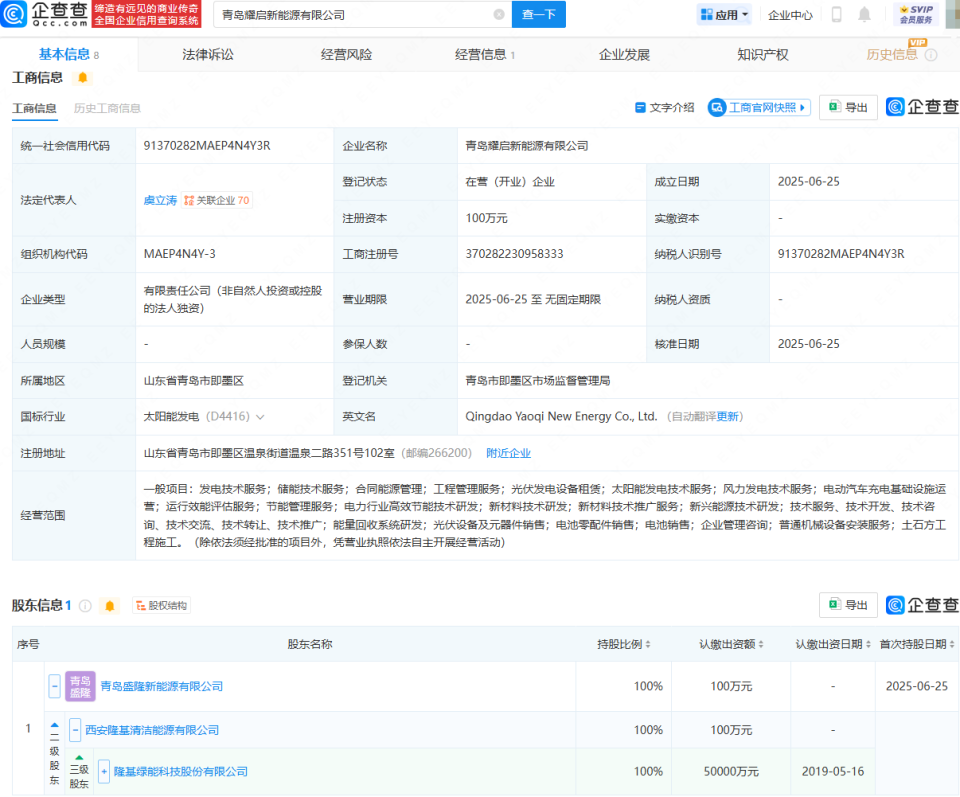Open 文字介绍 text introduction
The image size is (960, 797).
point(665,108)
